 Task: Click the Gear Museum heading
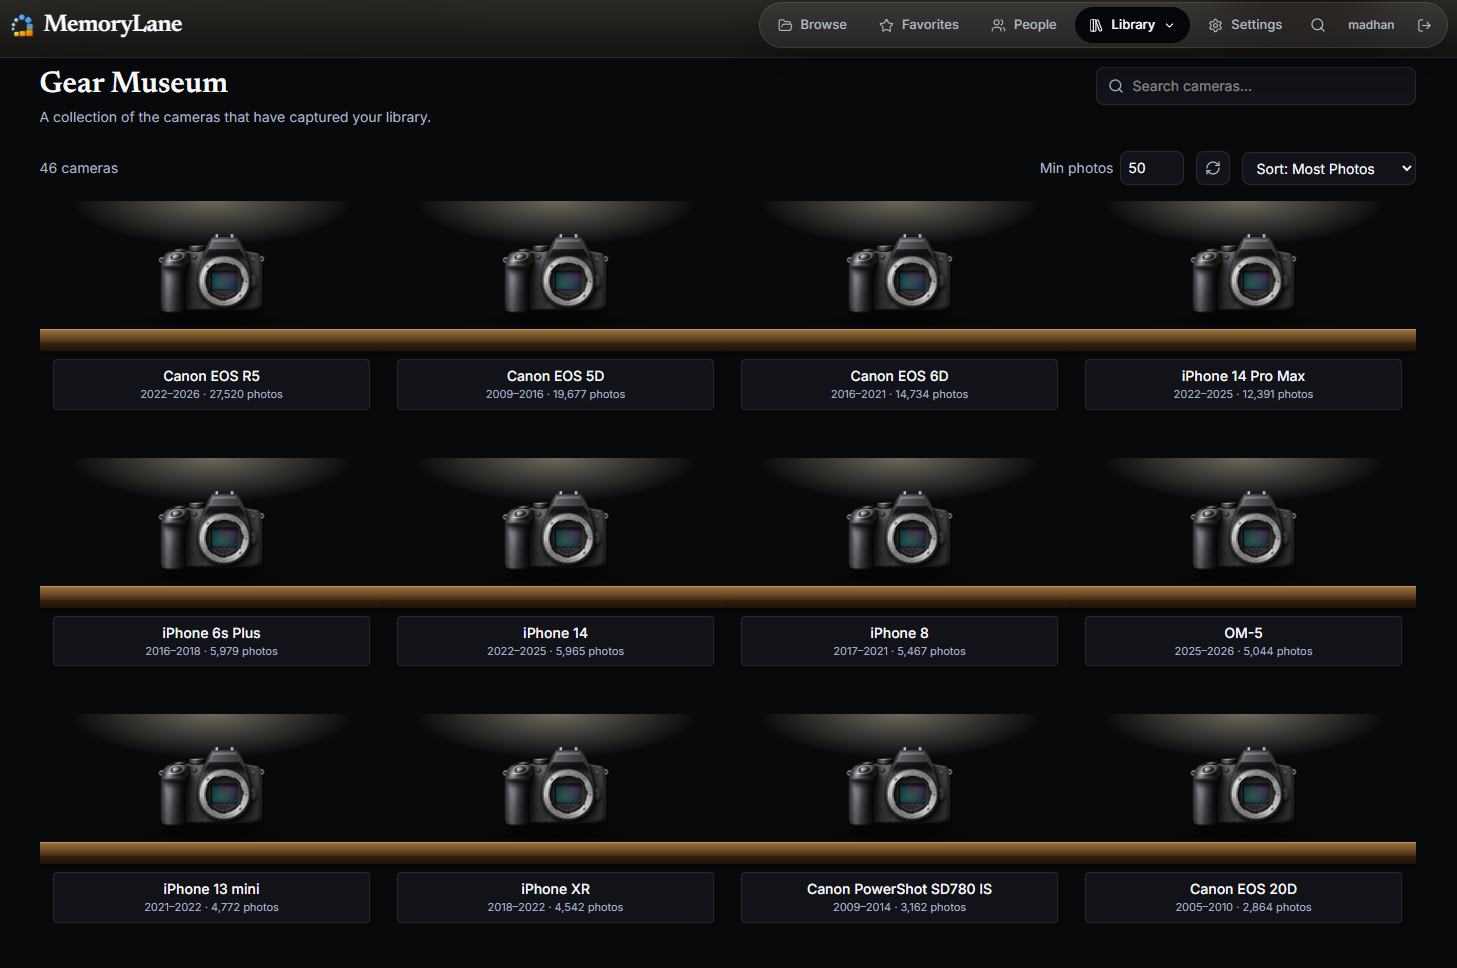(x=134, y=82)
